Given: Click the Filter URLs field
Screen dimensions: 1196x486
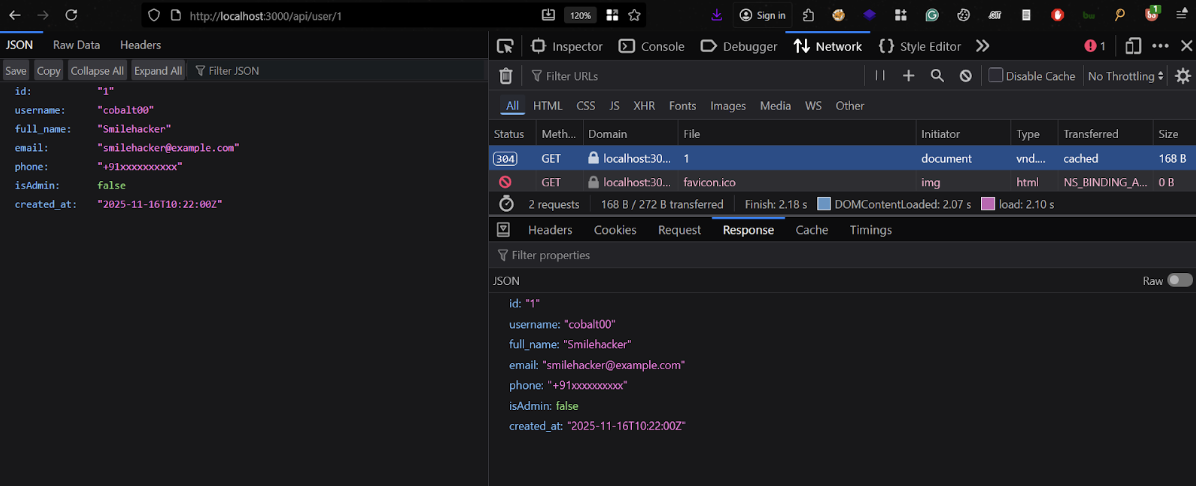Looking at the screenshot, I should (694, 76).
